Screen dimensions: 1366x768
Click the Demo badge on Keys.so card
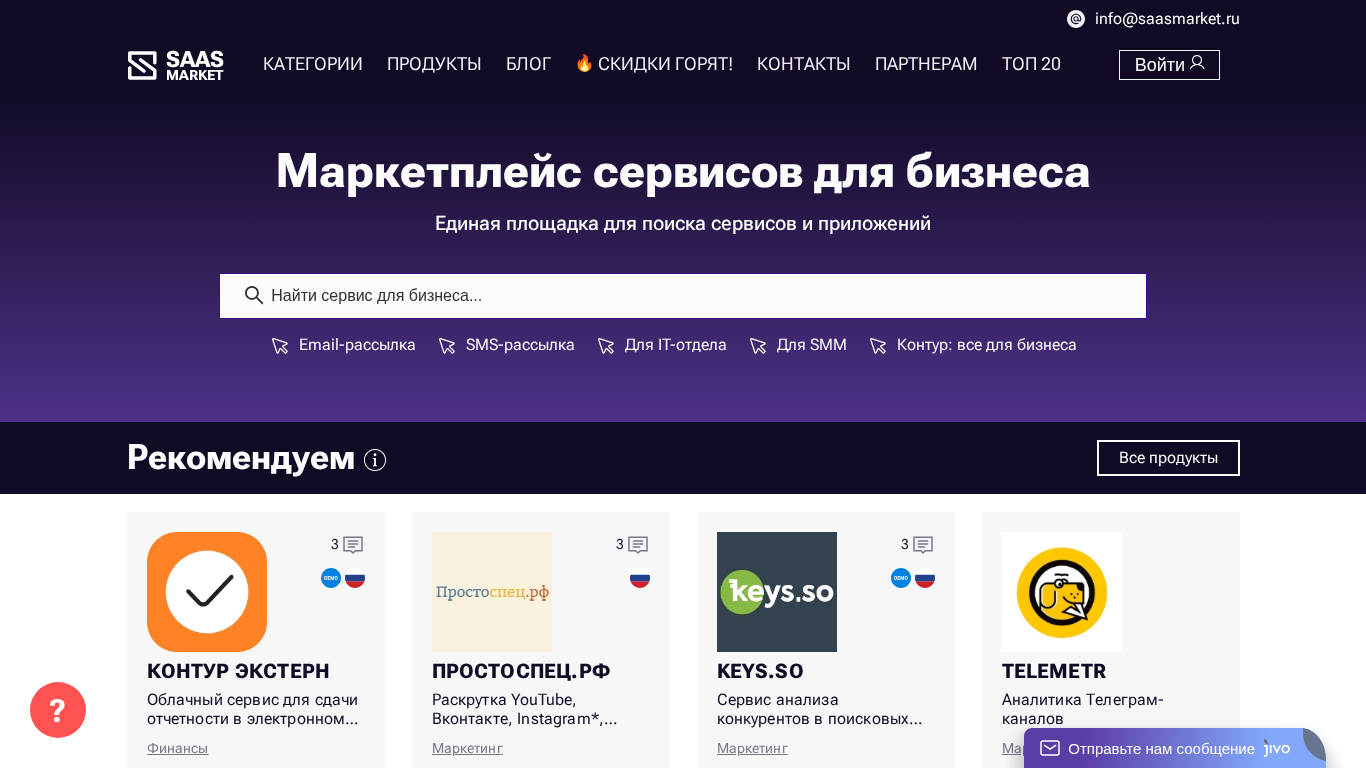(x=901, y=578)
